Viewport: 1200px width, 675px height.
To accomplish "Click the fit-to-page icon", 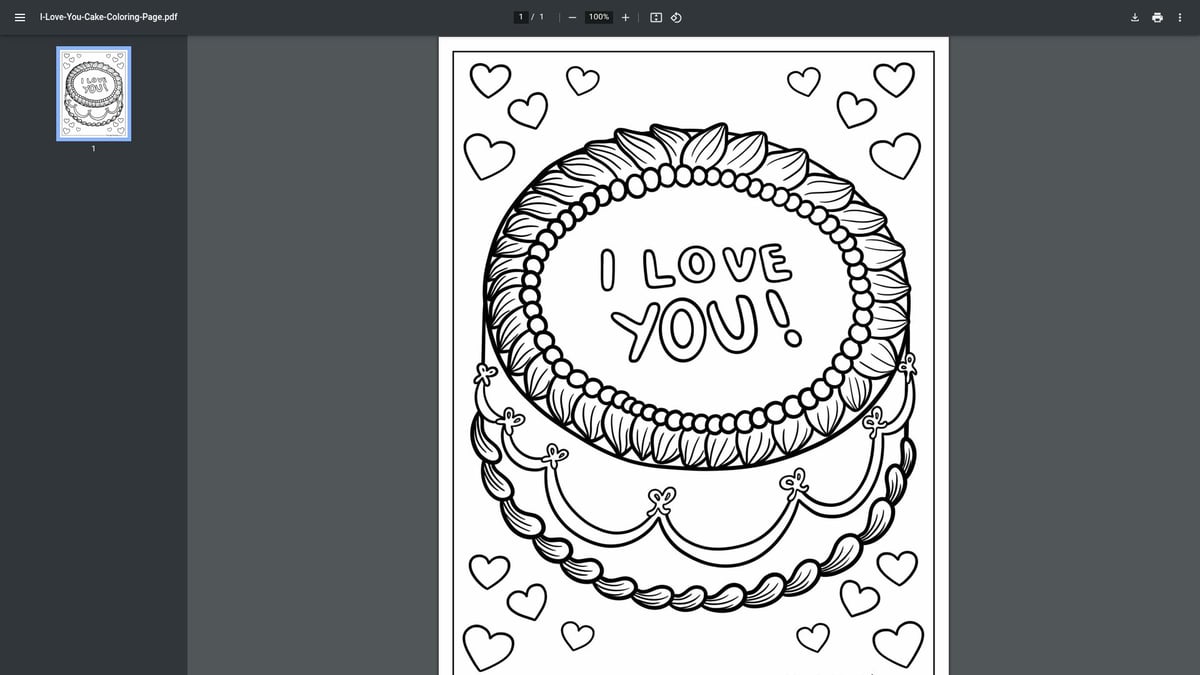I will coord(655,17).
